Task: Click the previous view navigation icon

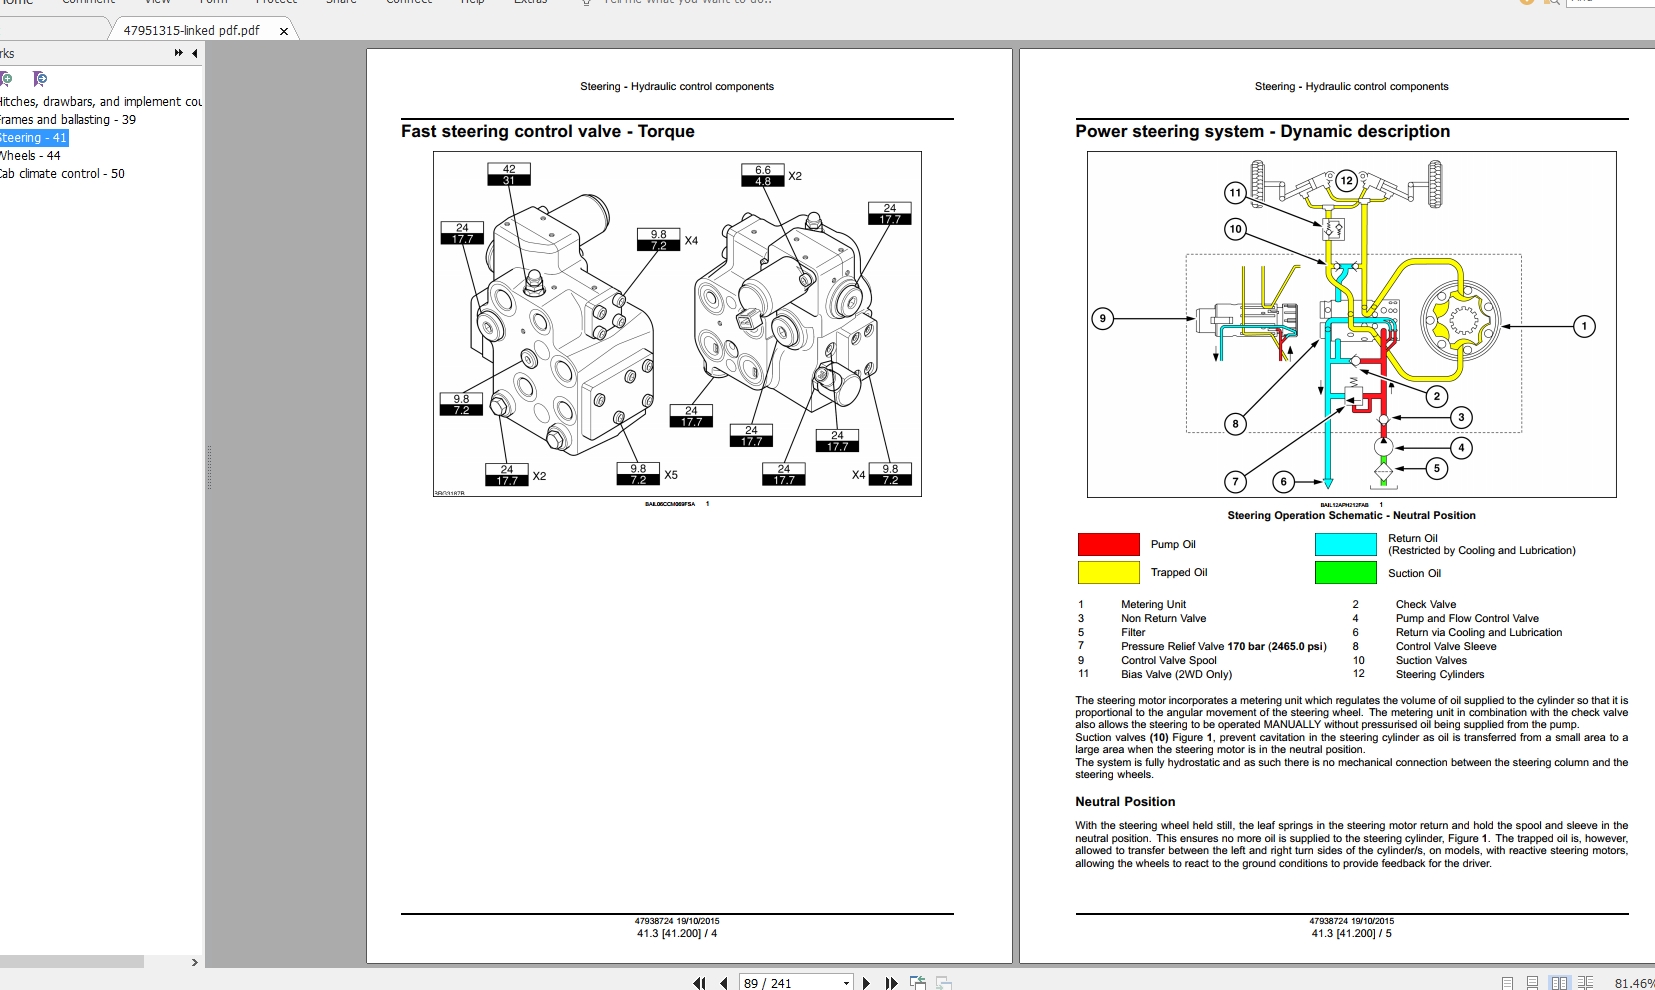Action: click(917, 983)
